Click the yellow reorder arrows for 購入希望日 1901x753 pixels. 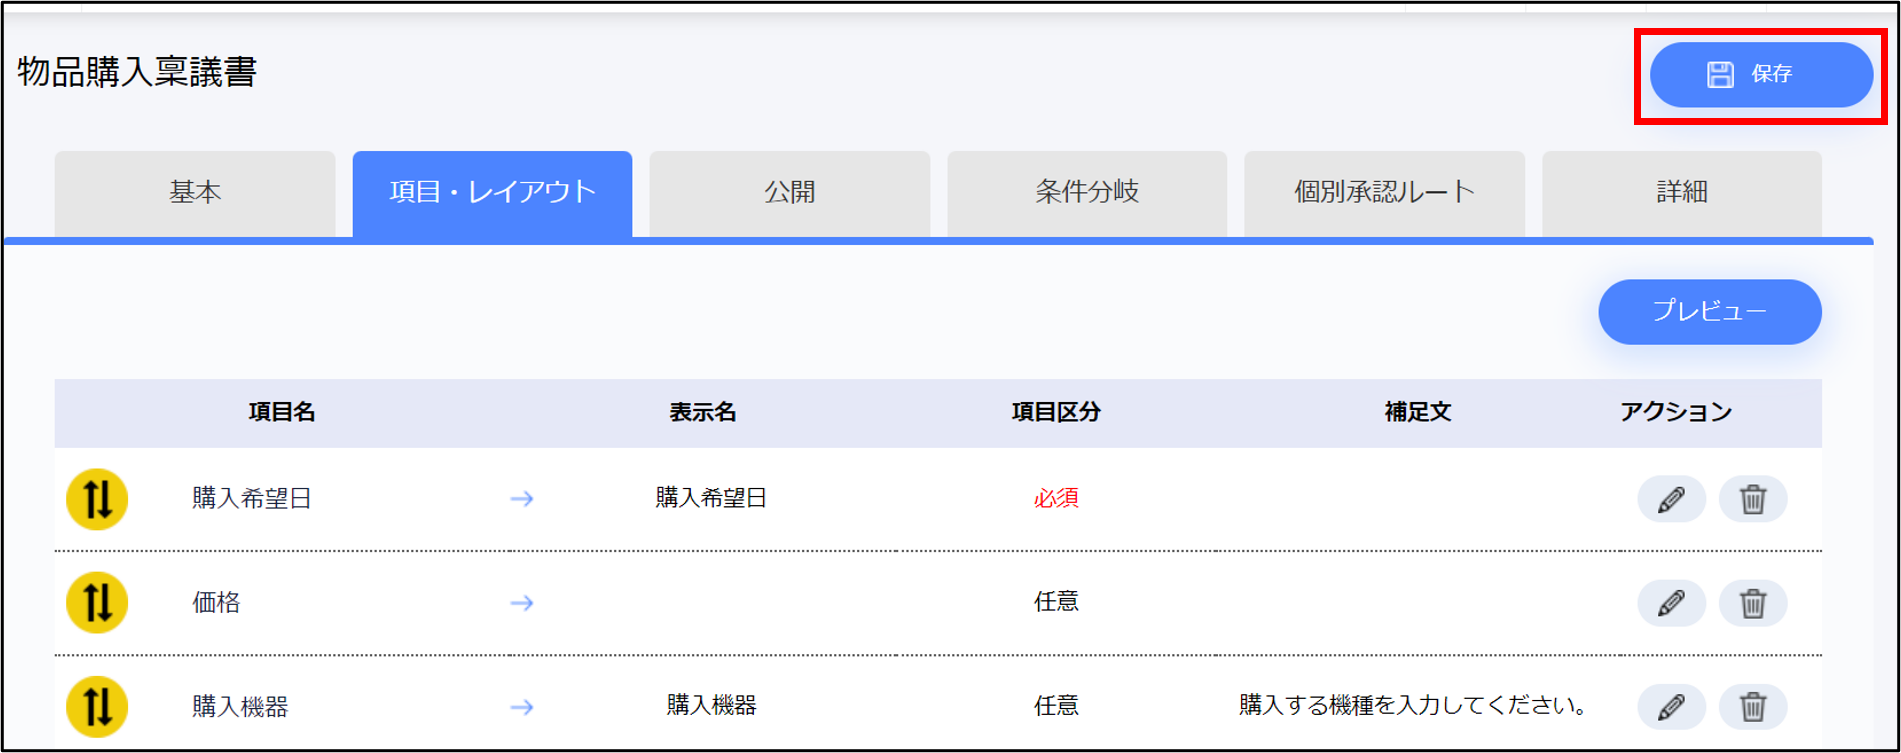point(97,499)
